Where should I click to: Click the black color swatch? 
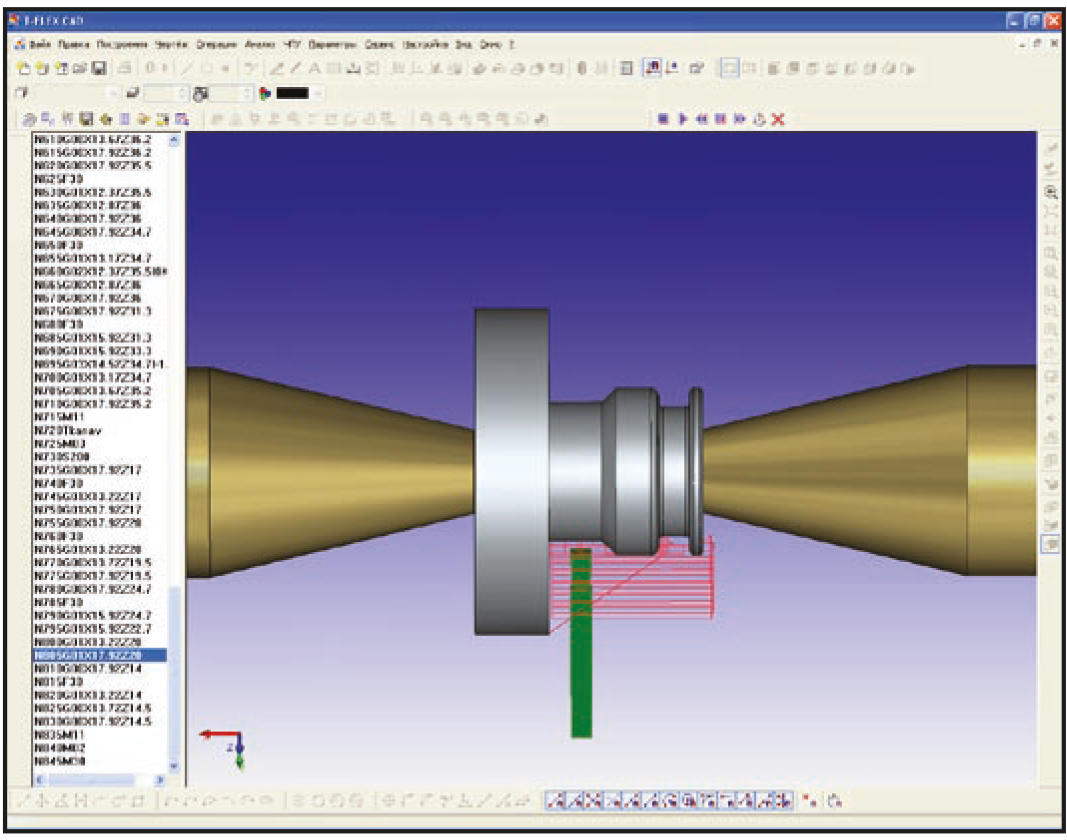pos(292,94)
